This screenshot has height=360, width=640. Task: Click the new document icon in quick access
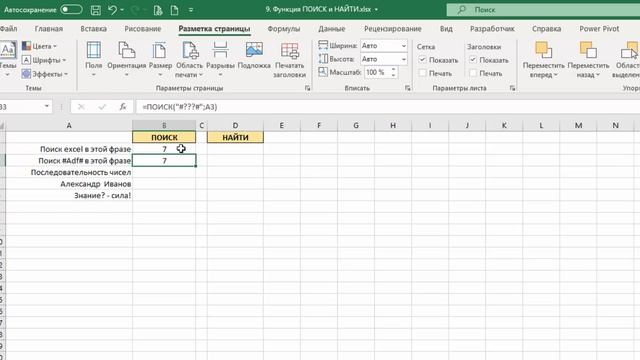174,10
